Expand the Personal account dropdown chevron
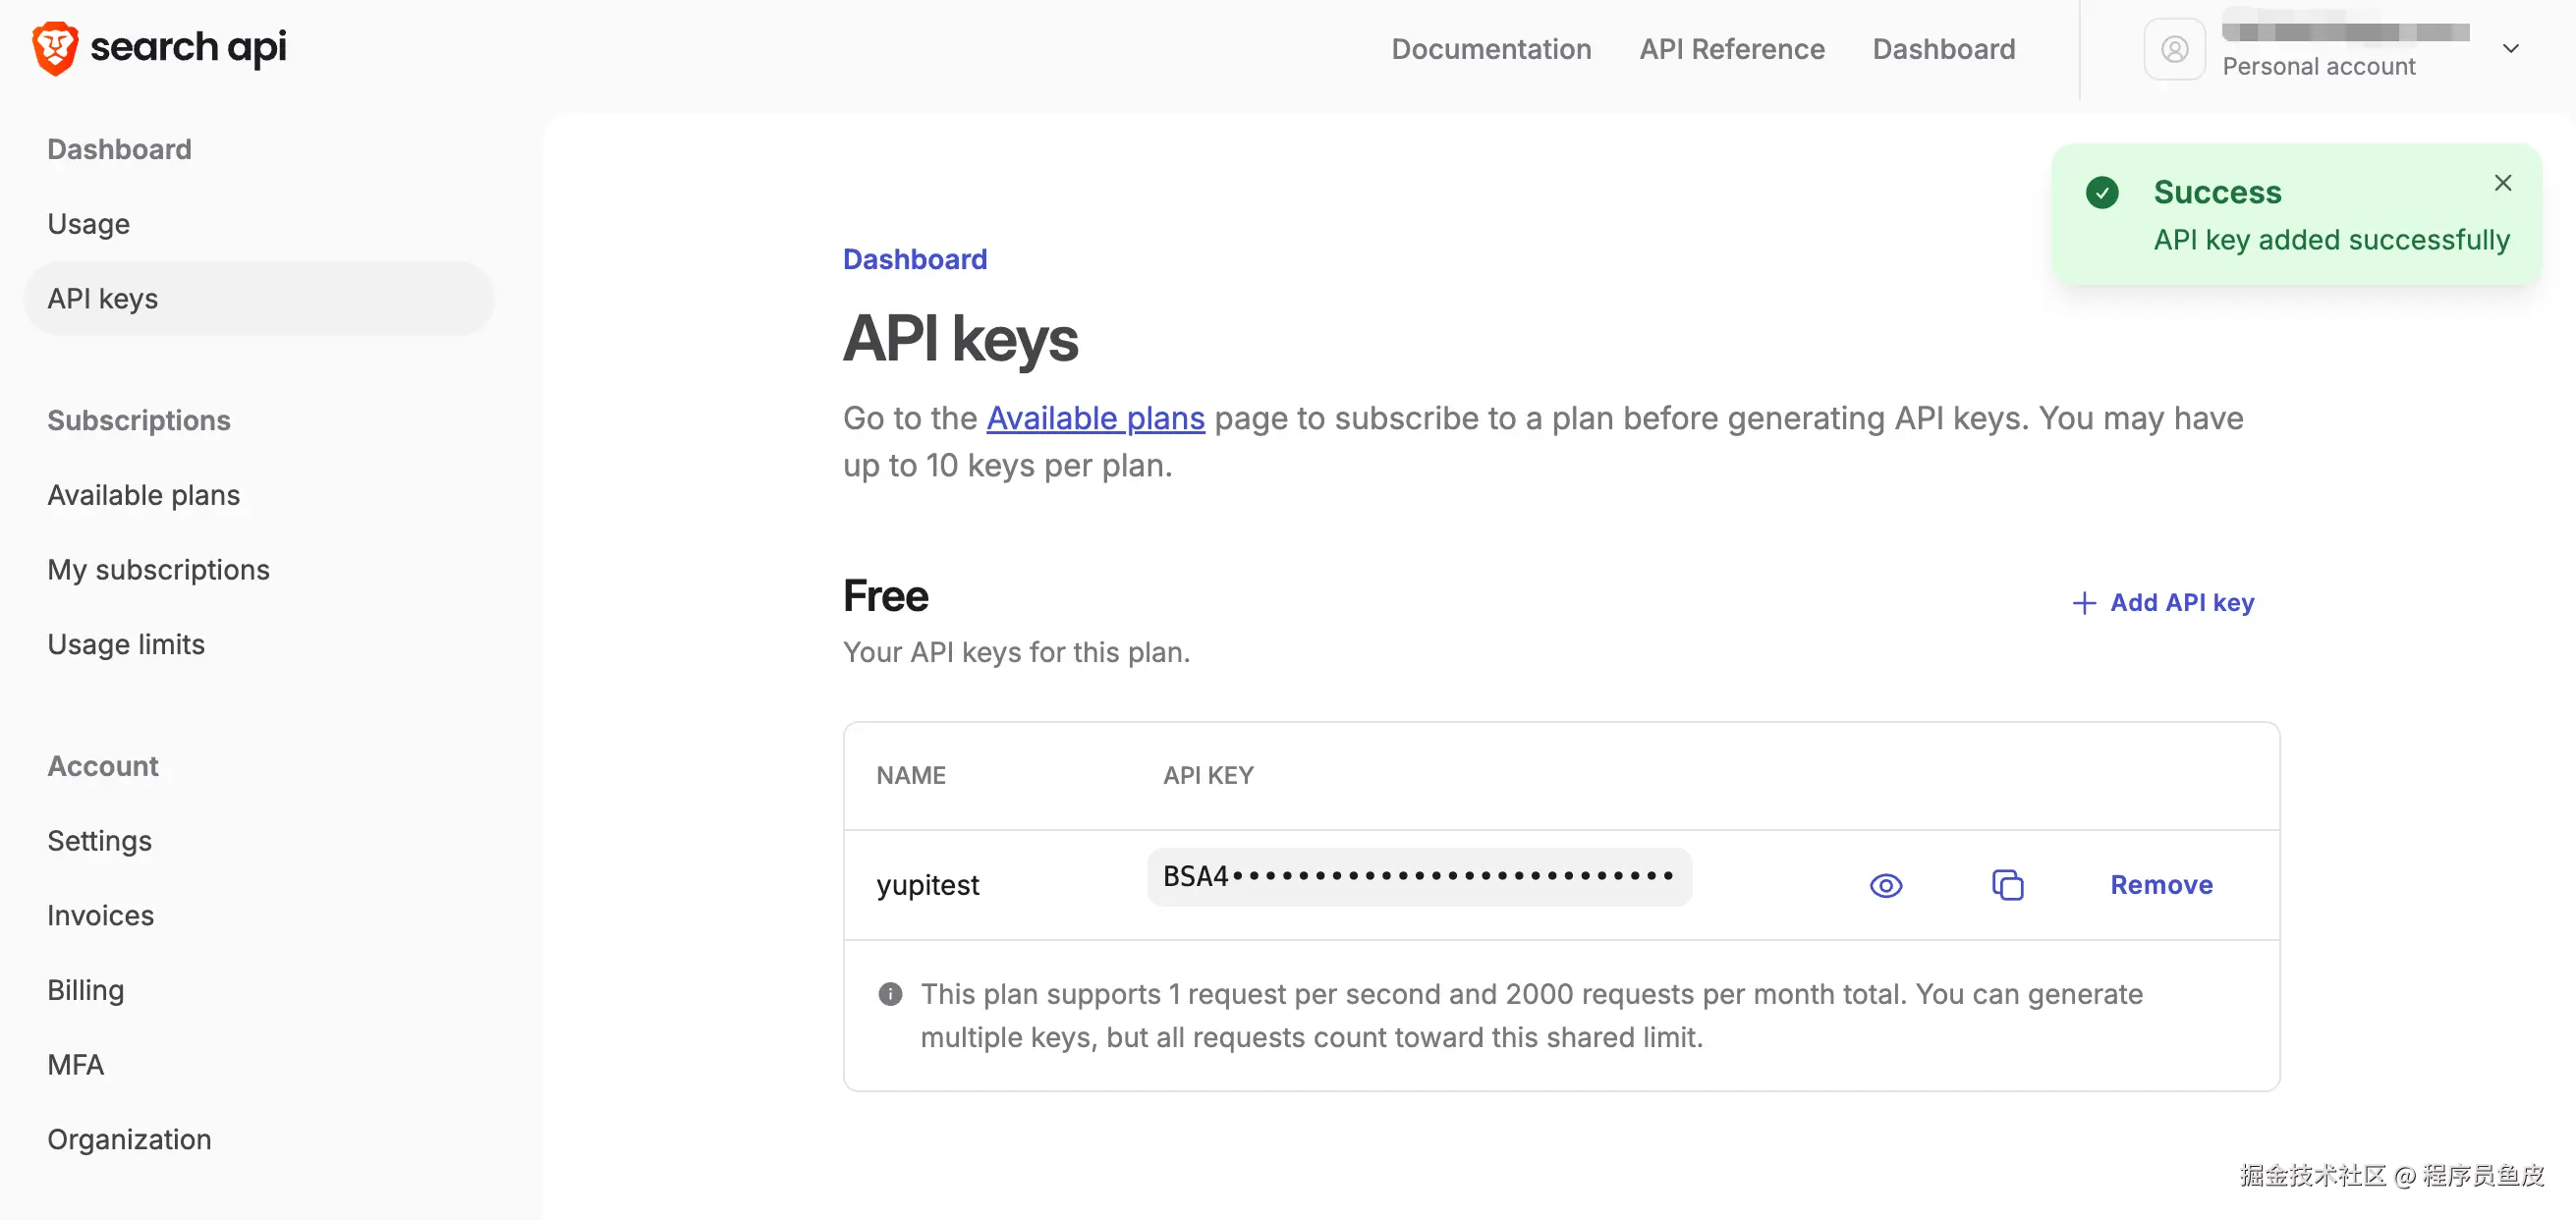Image resolution: width=2576 pixels, height=1220 pixels. 2510,49
